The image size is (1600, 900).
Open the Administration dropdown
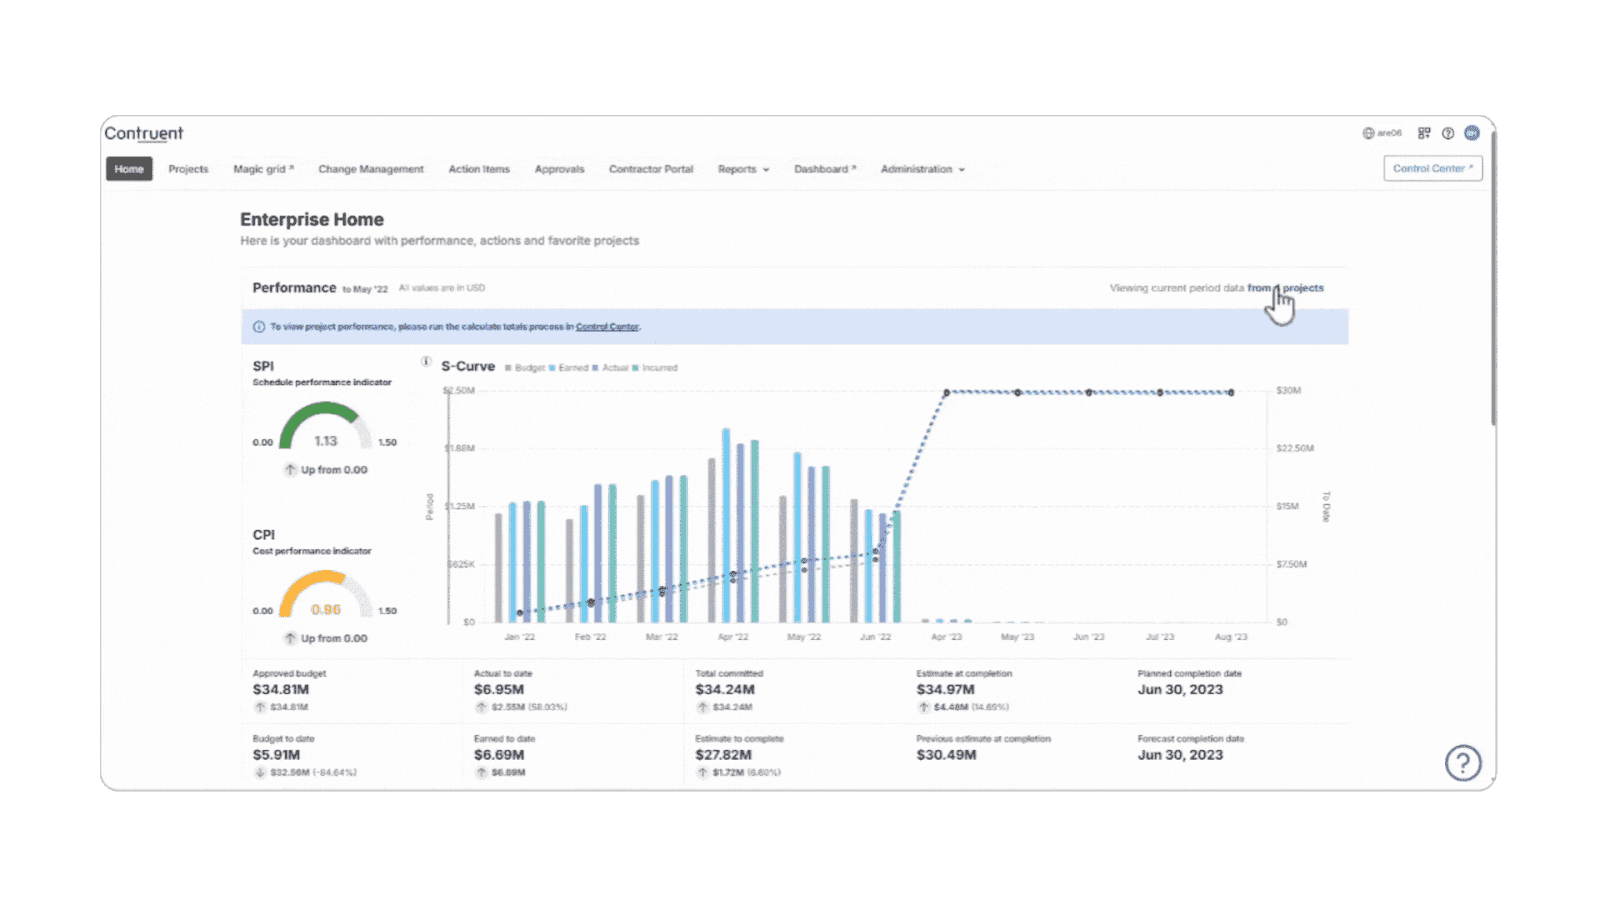click(x=920, y=169)
